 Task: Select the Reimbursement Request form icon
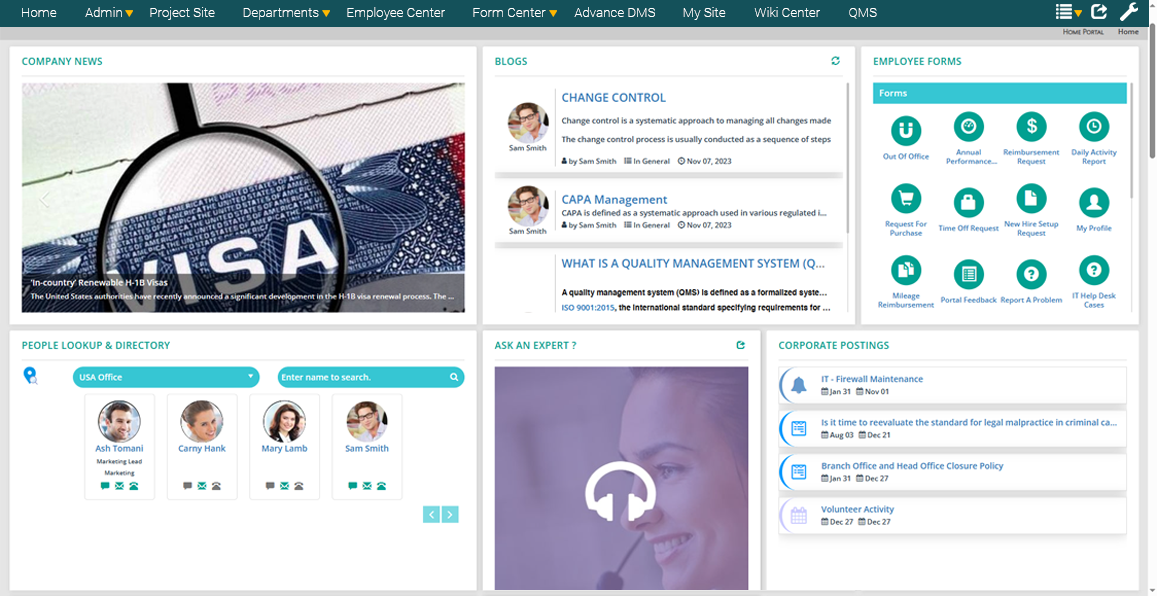(x=1031, y=131)
